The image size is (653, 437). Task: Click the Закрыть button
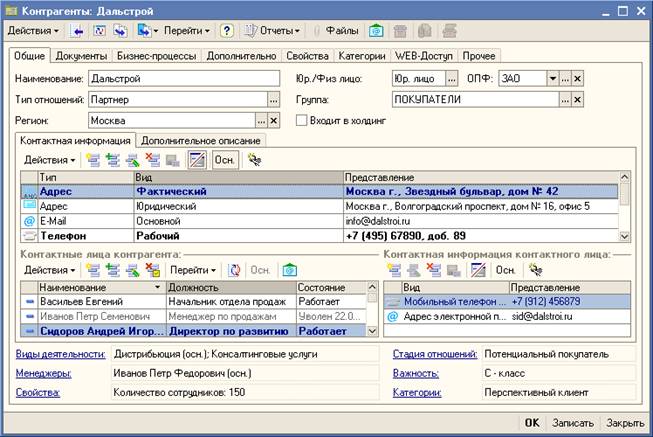625,423
